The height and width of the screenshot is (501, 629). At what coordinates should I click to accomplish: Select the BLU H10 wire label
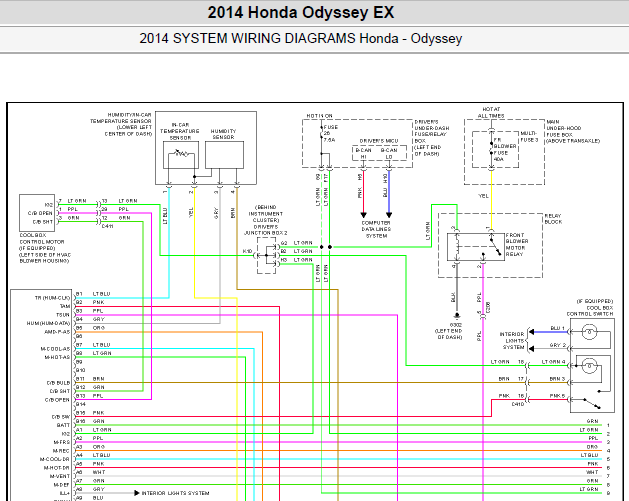point(385,186)
